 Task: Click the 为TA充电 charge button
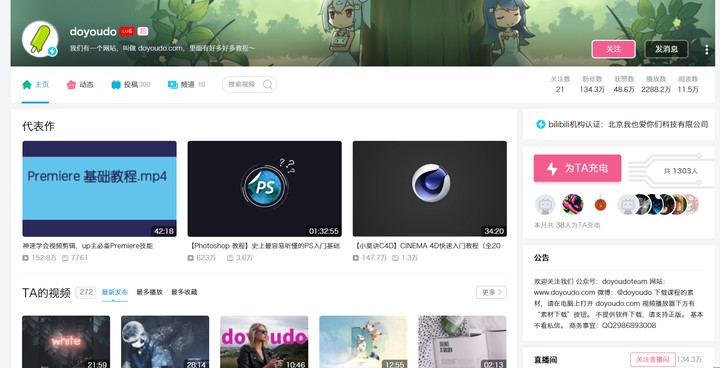(x=577, y=168)
